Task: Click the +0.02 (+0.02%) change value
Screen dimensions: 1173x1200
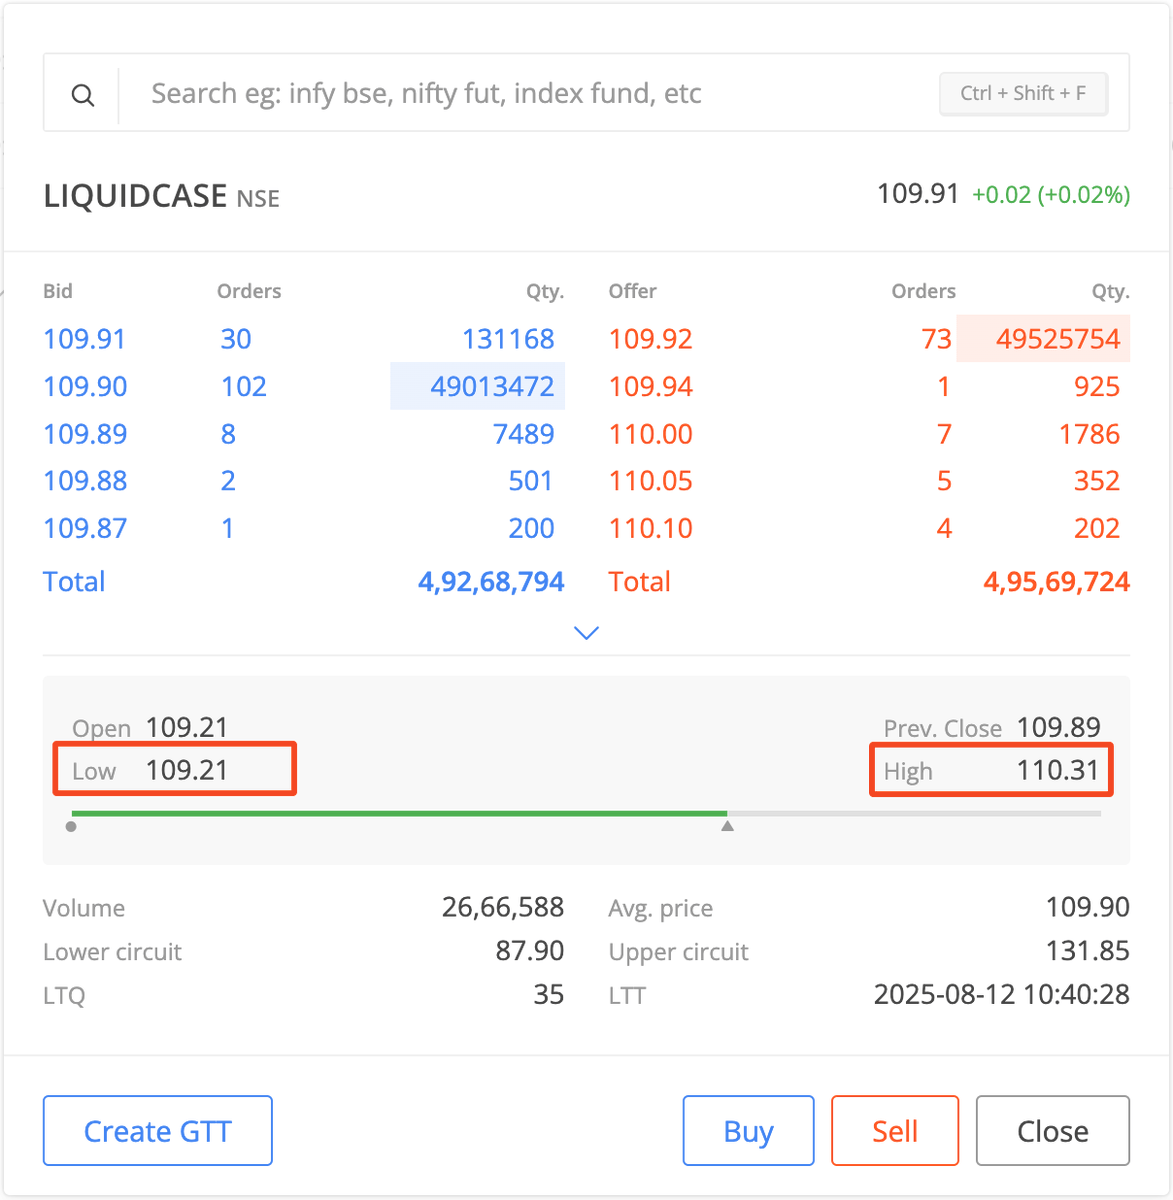Action: [x=1051, y=194]
